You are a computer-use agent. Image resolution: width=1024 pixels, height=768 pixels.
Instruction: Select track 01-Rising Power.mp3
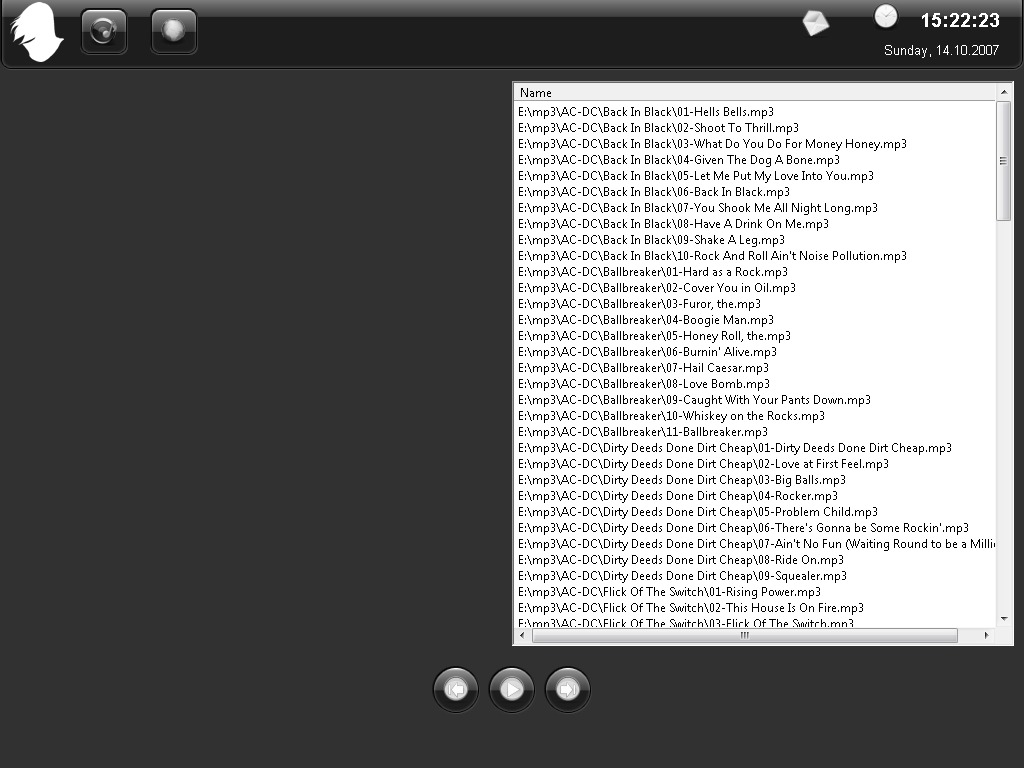[x=669, y=592]
